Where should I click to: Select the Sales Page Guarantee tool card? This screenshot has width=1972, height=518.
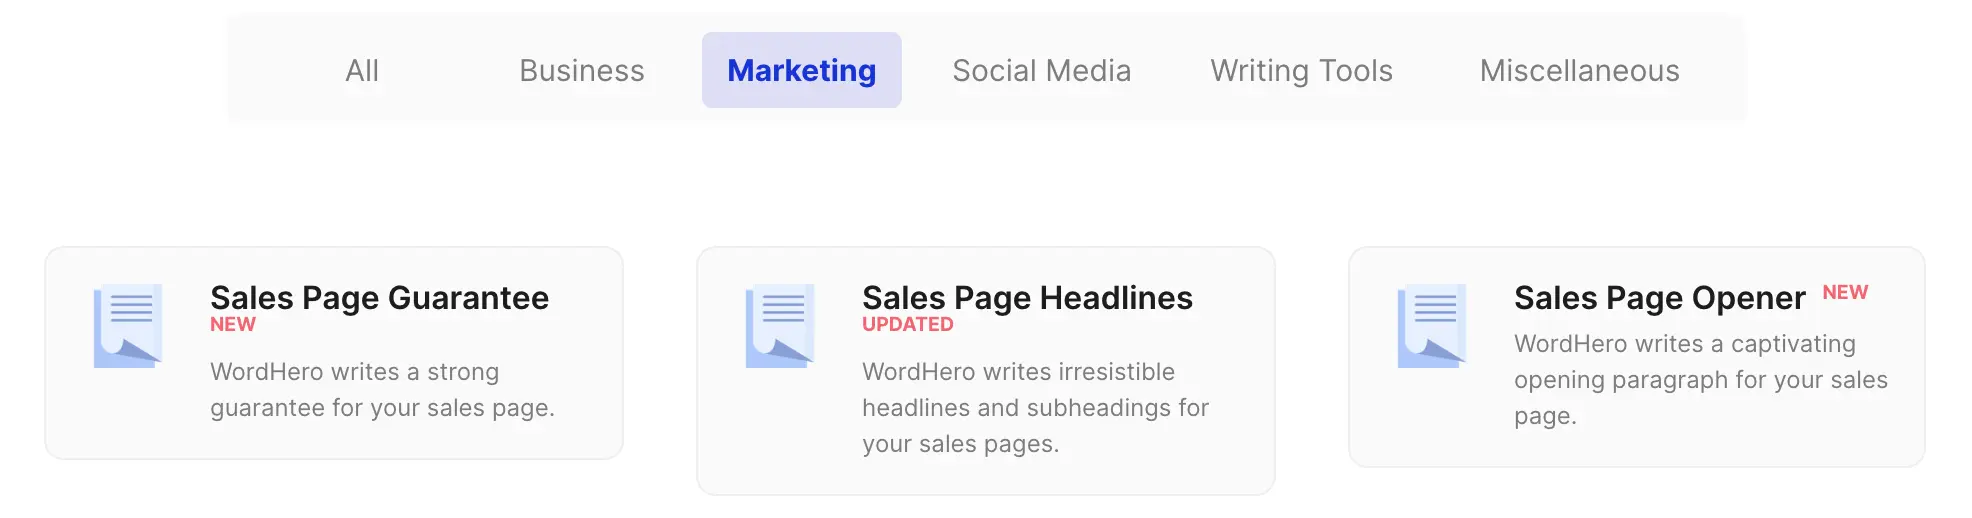click(334, 440)
